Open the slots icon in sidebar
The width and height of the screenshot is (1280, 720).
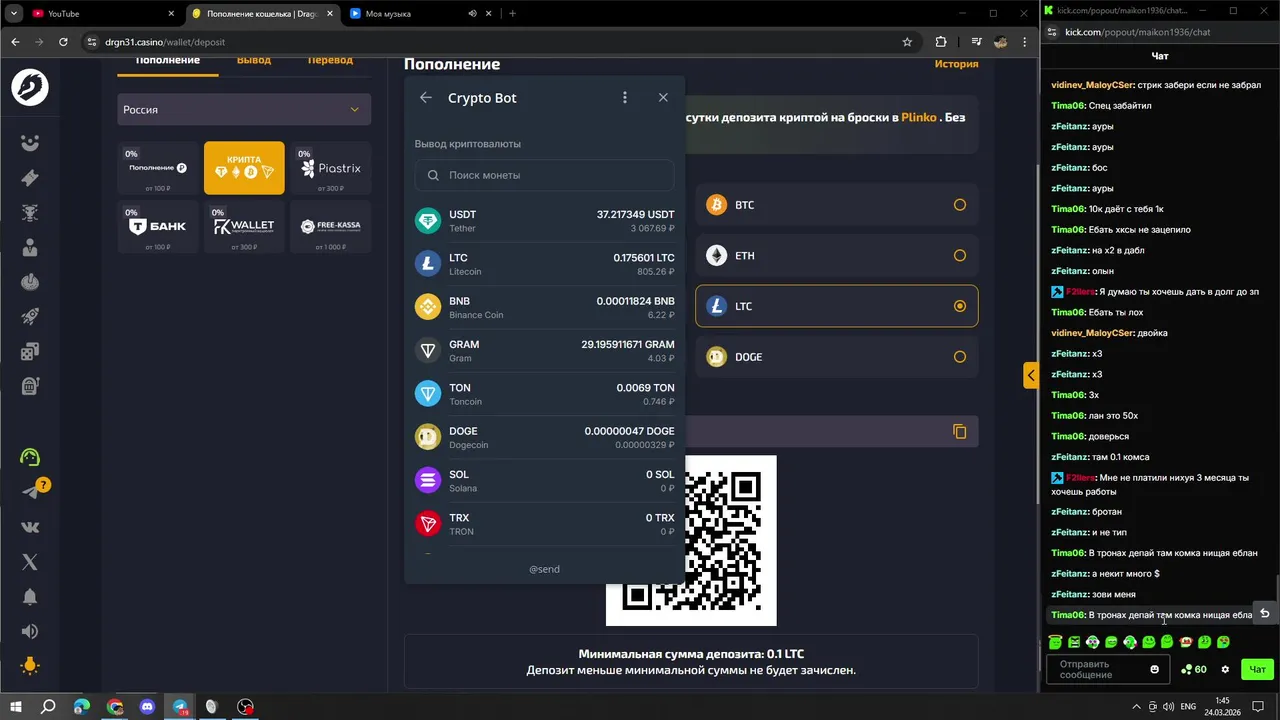click(30, 386)
